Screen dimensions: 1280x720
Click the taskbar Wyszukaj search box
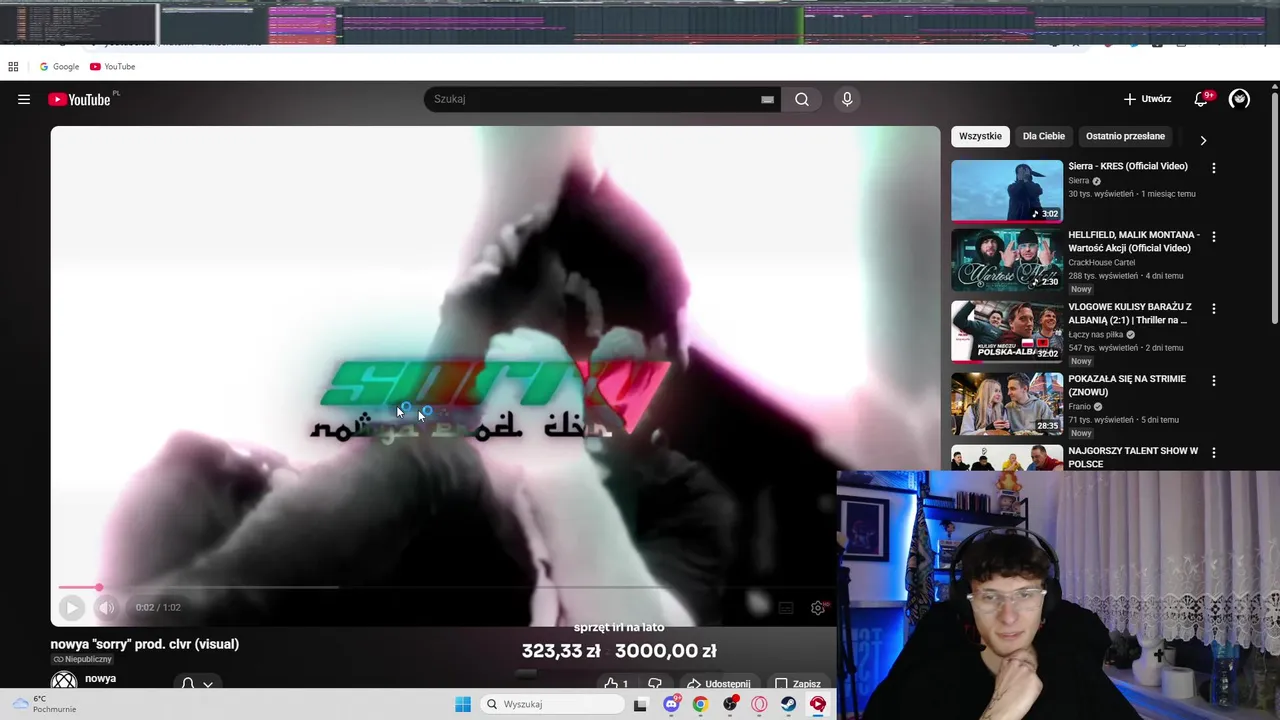tap(552, 704)
